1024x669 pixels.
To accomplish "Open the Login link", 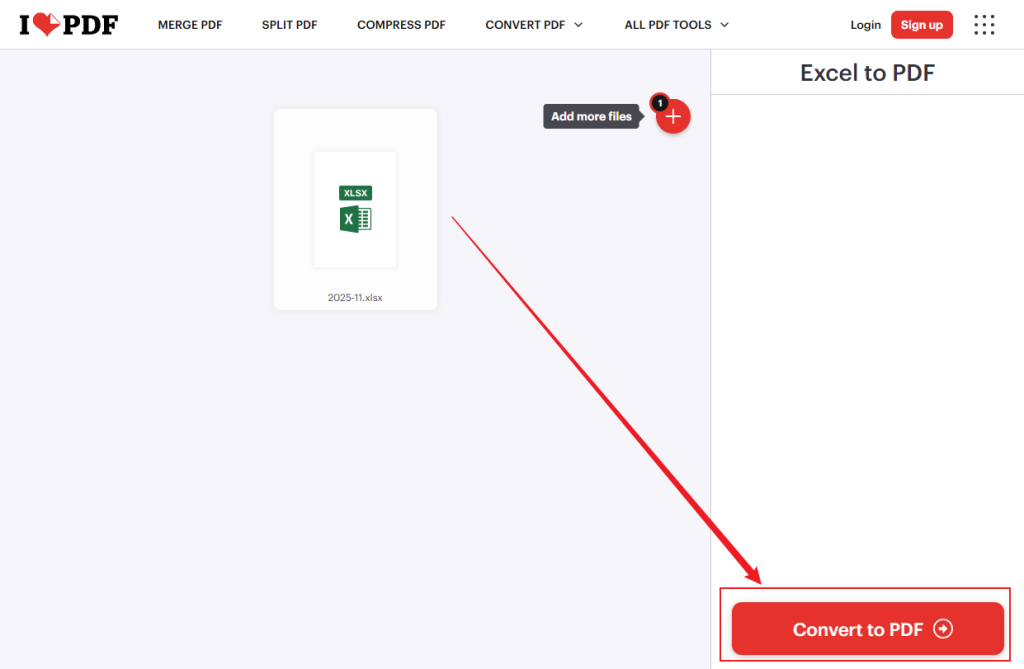I will pos(865,24).
